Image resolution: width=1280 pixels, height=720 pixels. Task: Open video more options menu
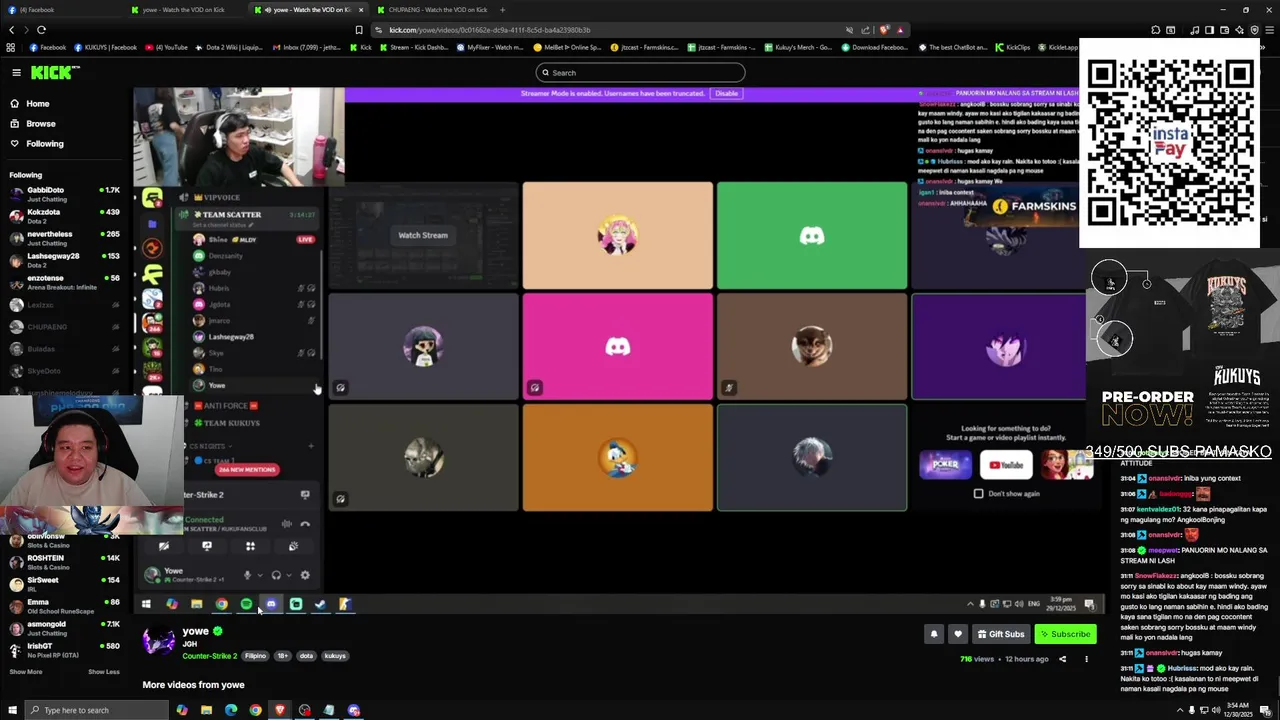(1086, 659)
